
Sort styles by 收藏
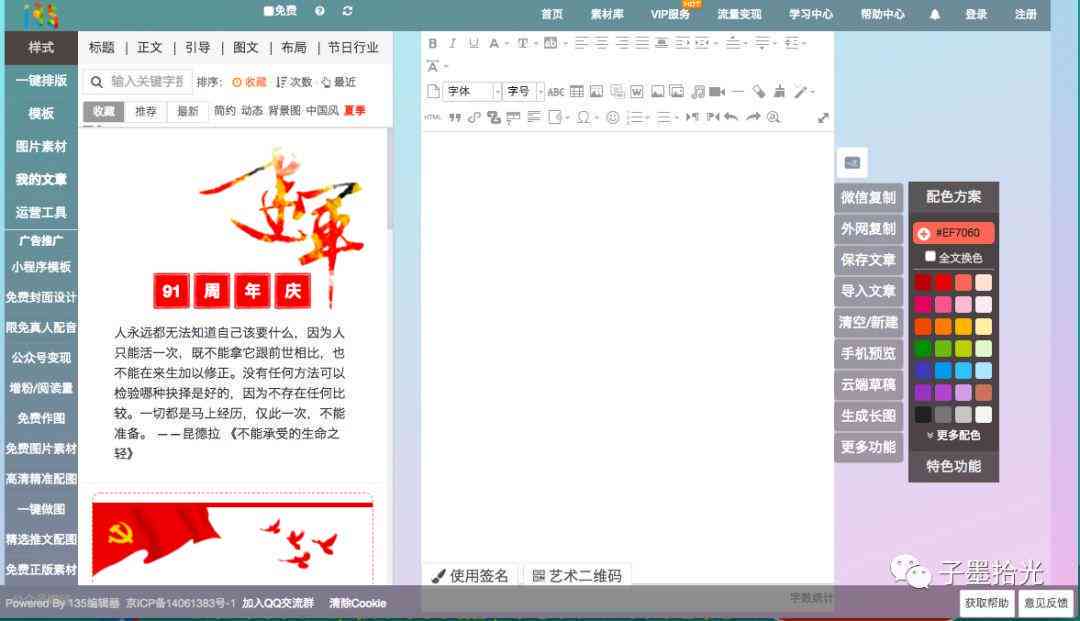249,82
